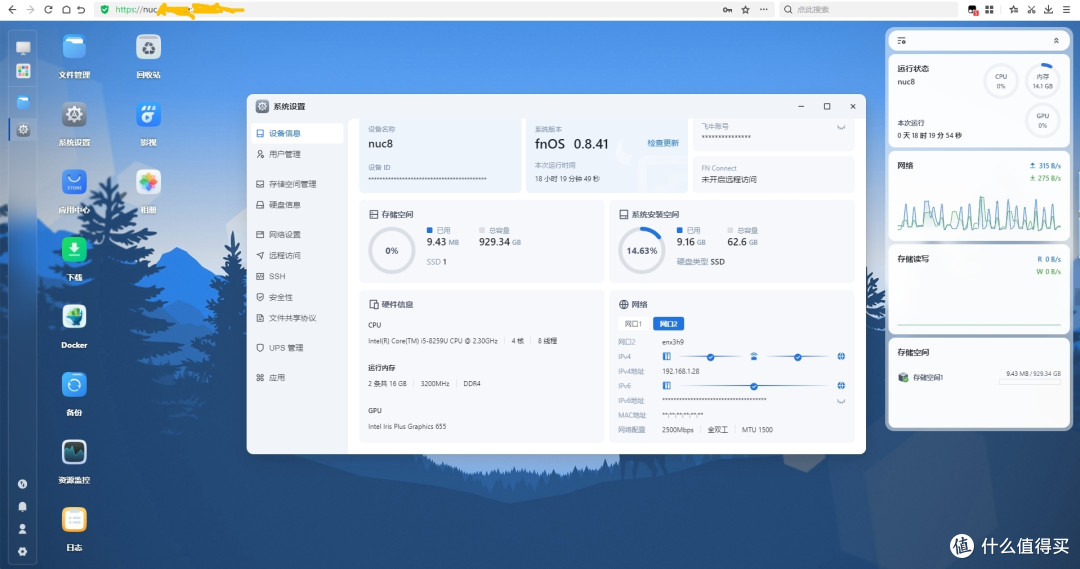Open 存储空间管理 in the settings sidebar
1080x569 pixels.
pyautogui.click(x=298, y=184)
